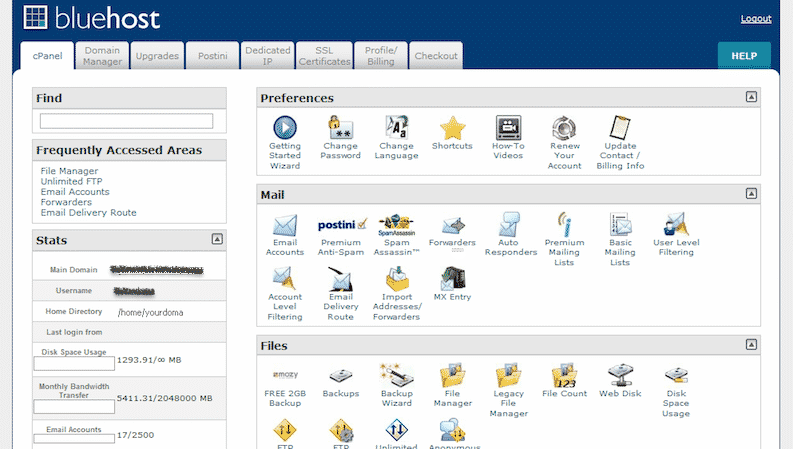Open Email Accounts link in Frequently Accessed
The width and height of the screenshot is (793, 449).
pos(75,192)
